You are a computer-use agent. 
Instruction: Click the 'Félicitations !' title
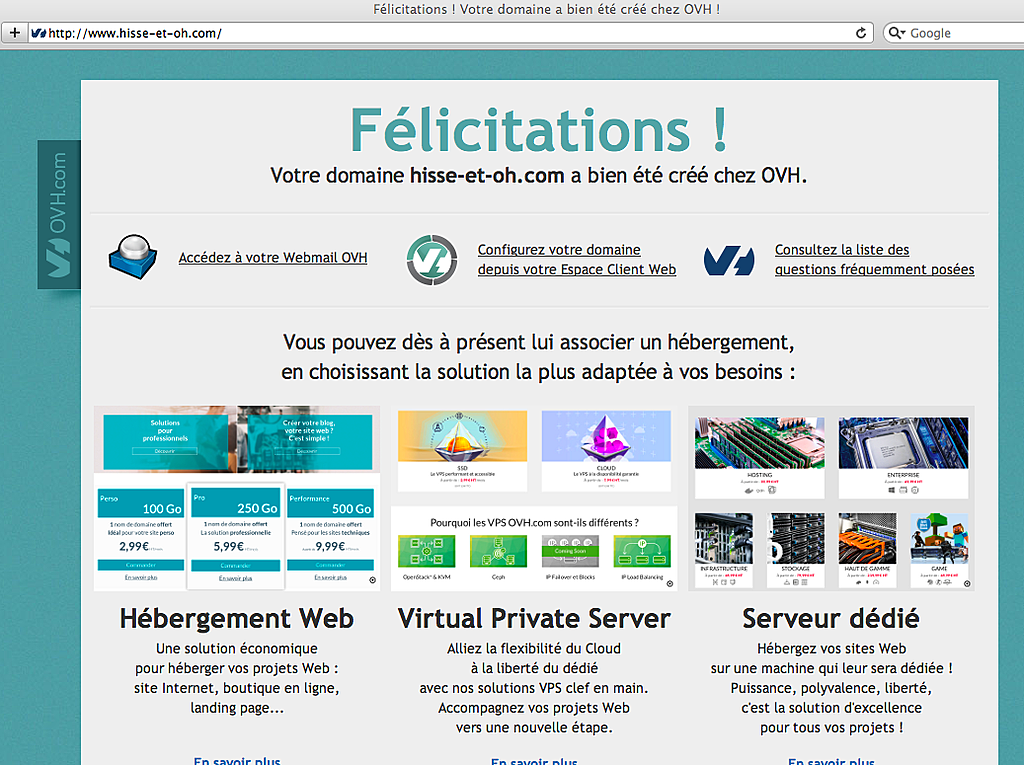pyautogui.click(x=539, y=130)
